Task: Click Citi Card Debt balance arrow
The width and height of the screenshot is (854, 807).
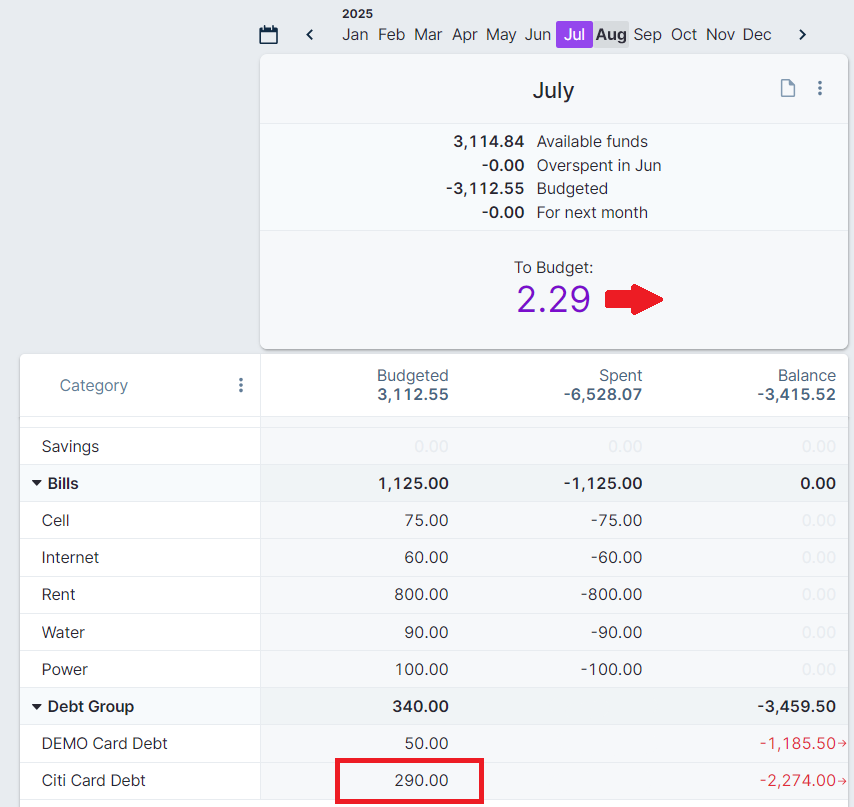Action: click(x=841, y=781)
